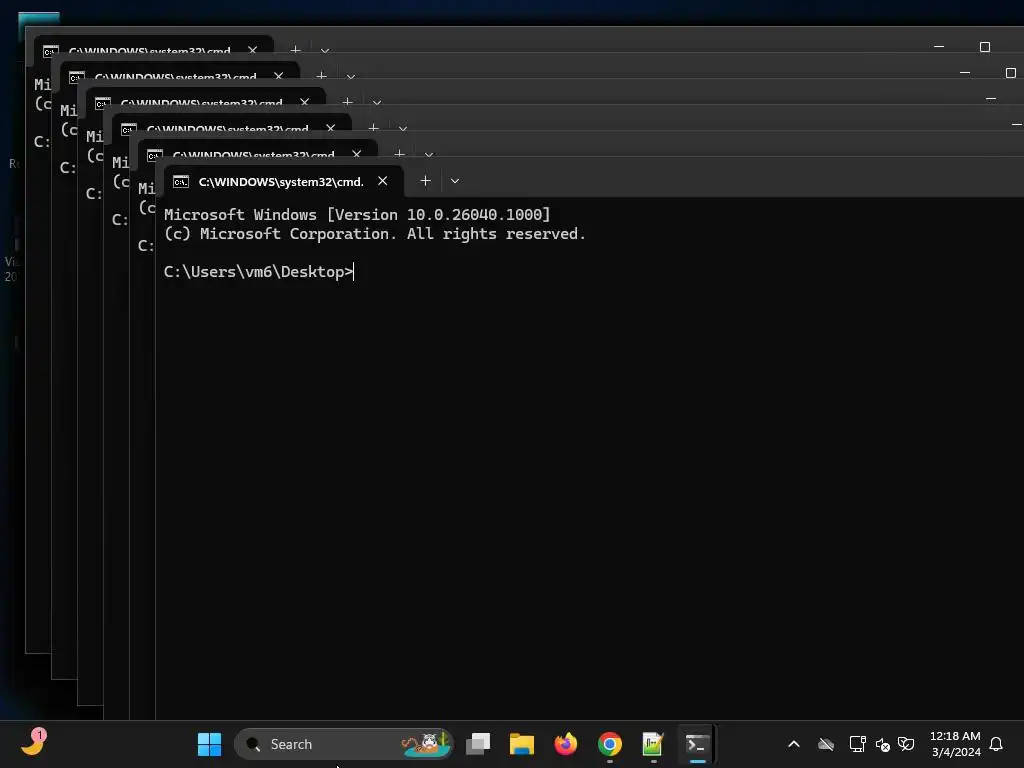Maximize the second terminal window from the back

(1011, 72)
